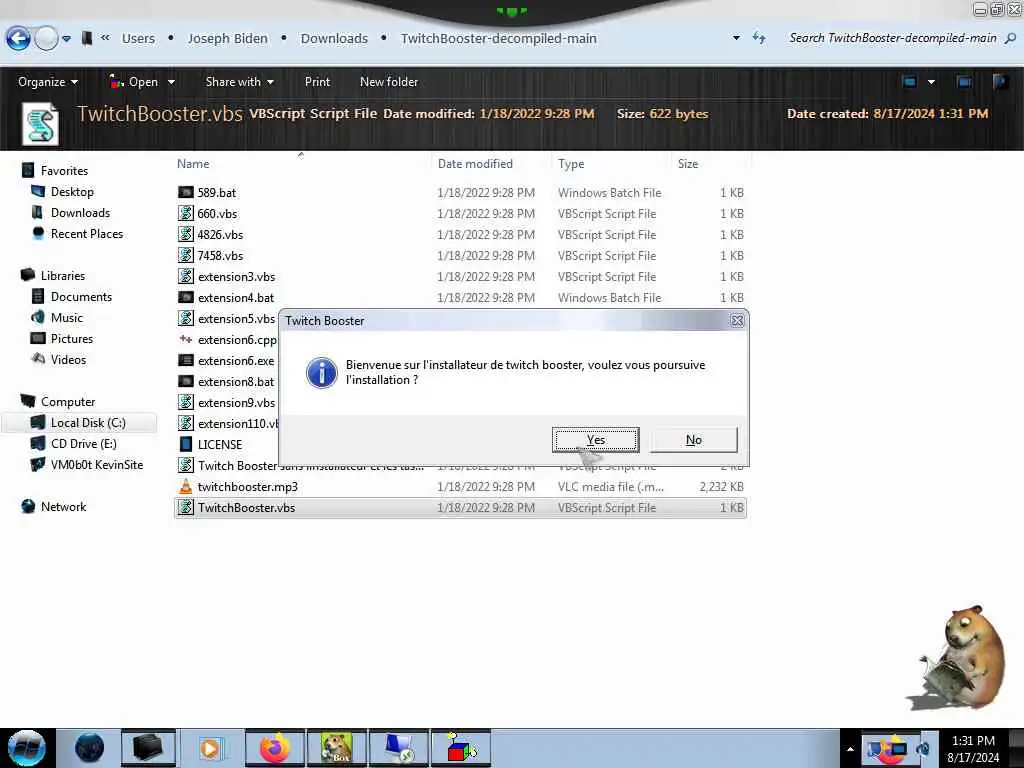1024x768 pixels.
Task: Expand the view options dropdown arrow
Action: point(931,82)
